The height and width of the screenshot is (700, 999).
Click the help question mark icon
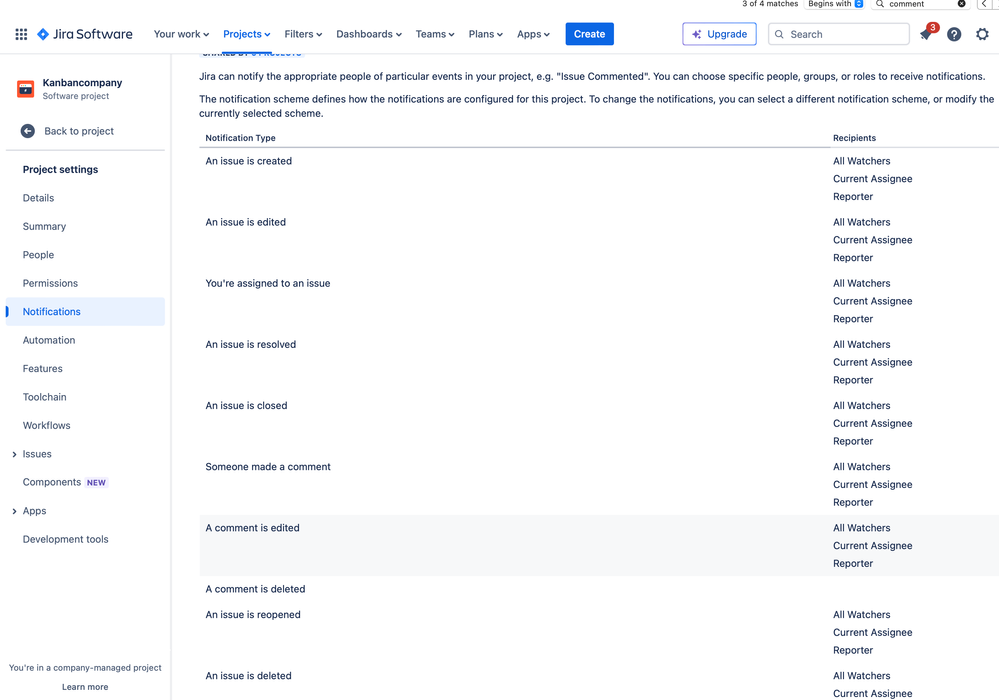click(953, 33)
